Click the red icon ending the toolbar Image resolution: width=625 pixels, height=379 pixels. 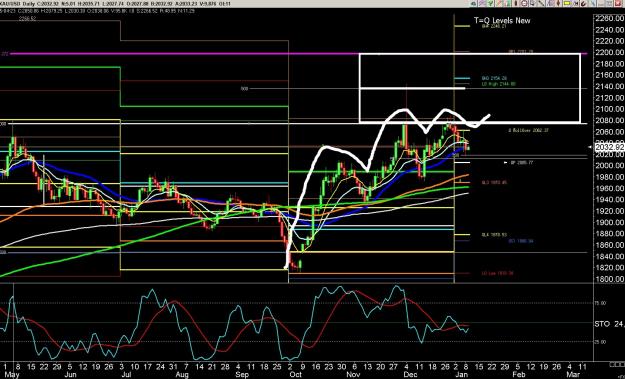point(618,4)
